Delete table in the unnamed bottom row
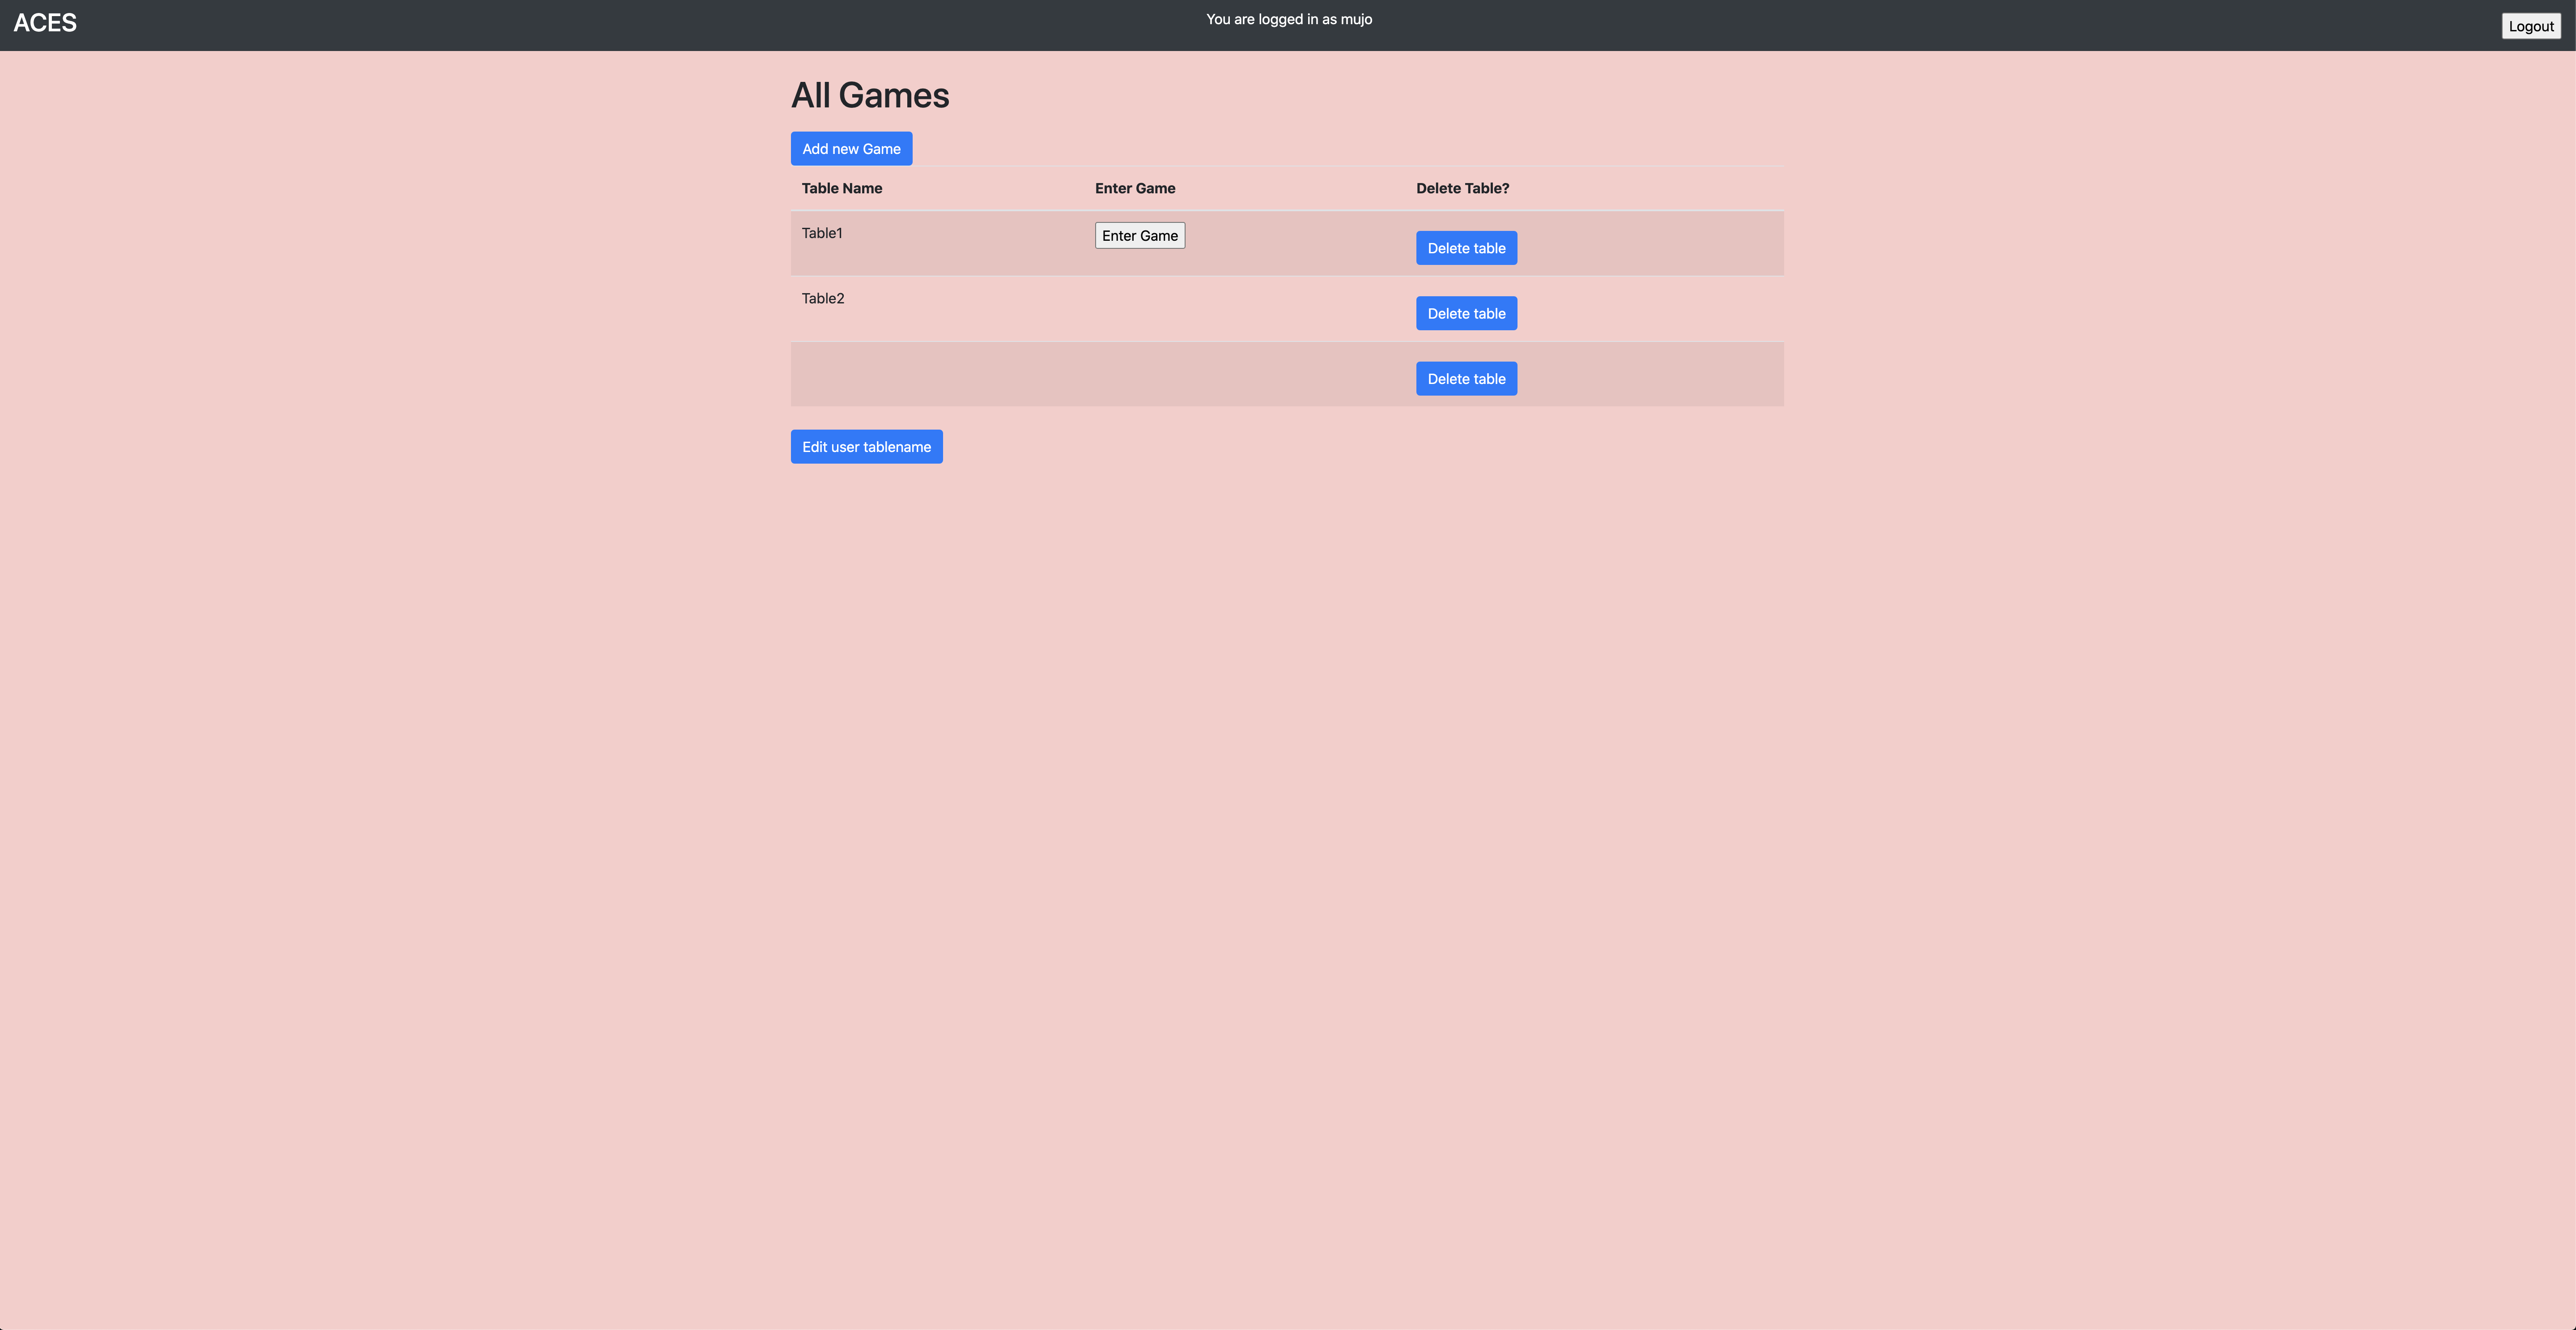Viewport: 2576px width, 1330px height. click(1466, 378)
